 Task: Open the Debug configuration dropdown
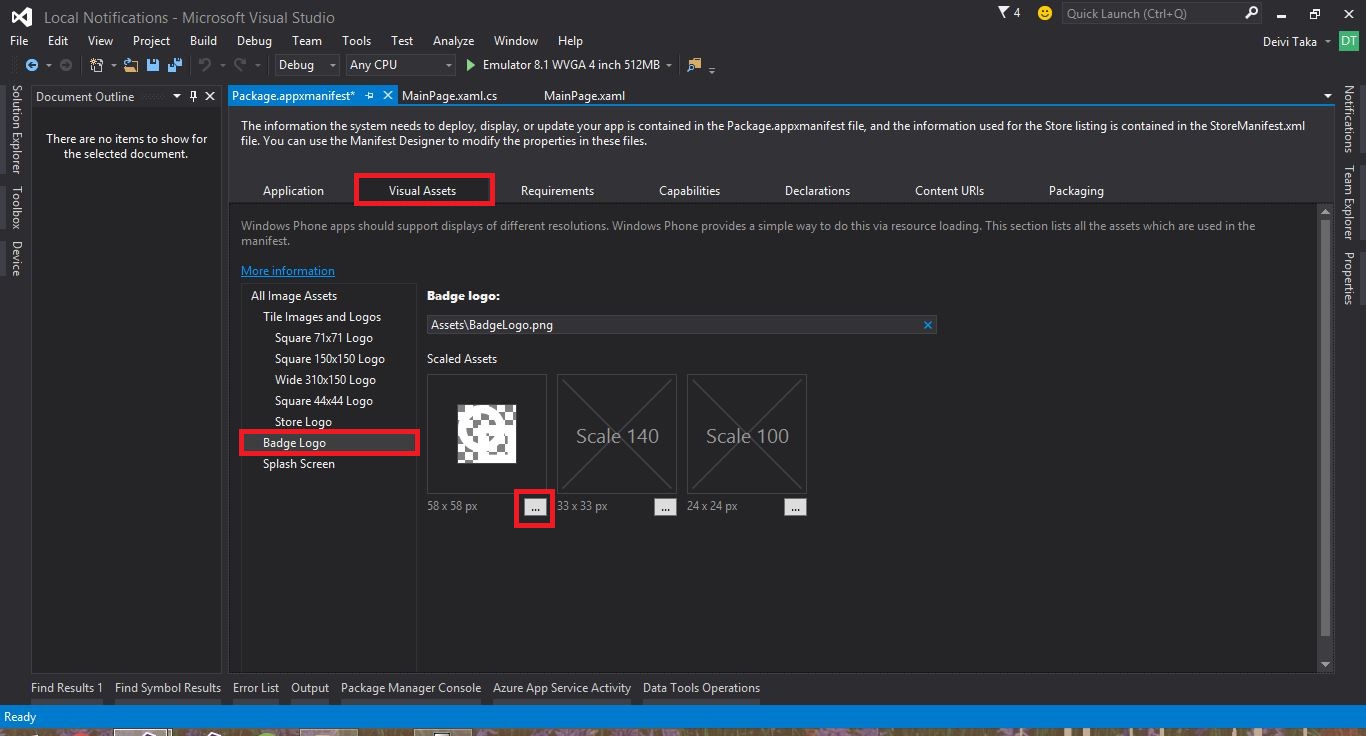pos(308,65)
